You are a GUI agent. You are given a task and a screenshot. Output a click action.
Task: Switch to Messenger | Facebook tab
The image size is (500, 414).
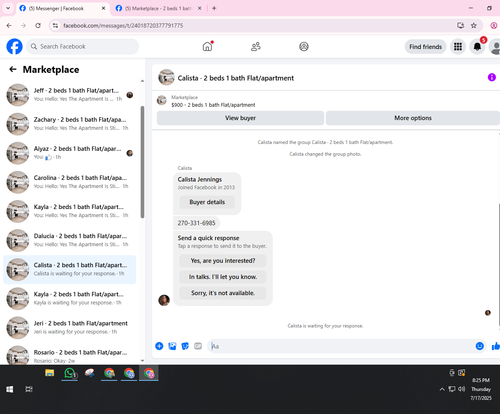(x=62, y=8)
